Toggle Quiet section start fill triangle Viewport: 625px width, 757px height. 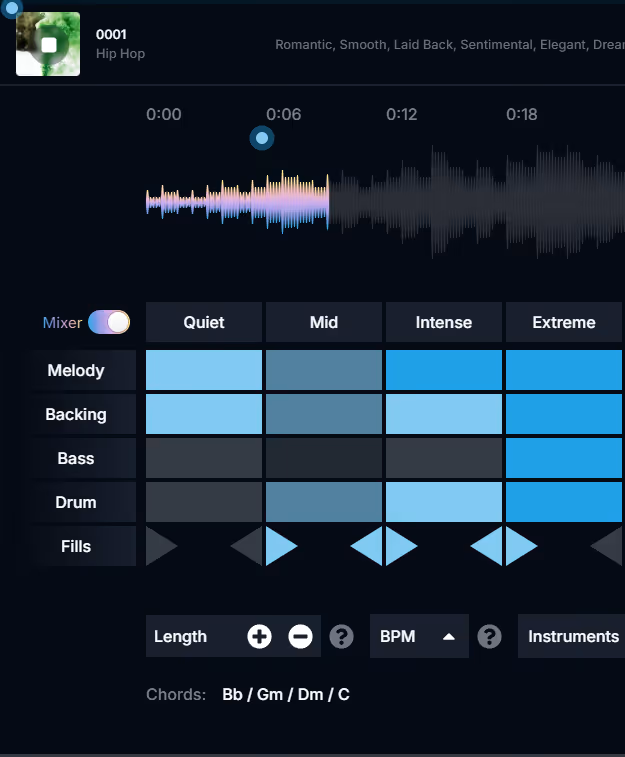coord(159,546)
